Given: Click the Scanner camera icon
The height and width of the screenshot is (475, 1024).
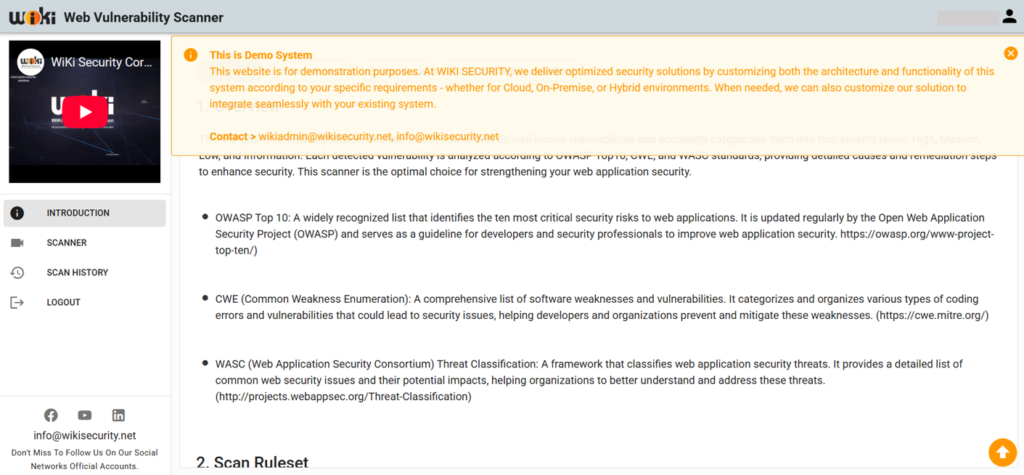Looking at the screenshot, I should (x=17, y=243).
